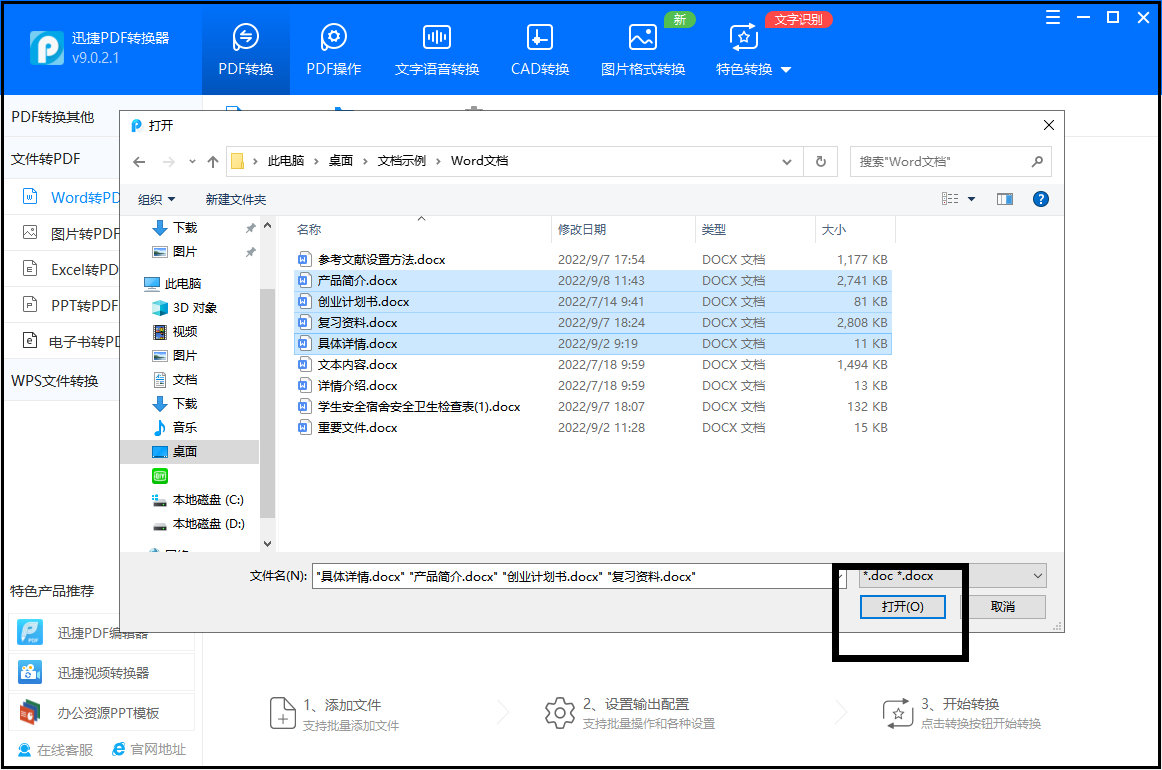
Task: Click 打开(O) button
Action: click(903, 607)
